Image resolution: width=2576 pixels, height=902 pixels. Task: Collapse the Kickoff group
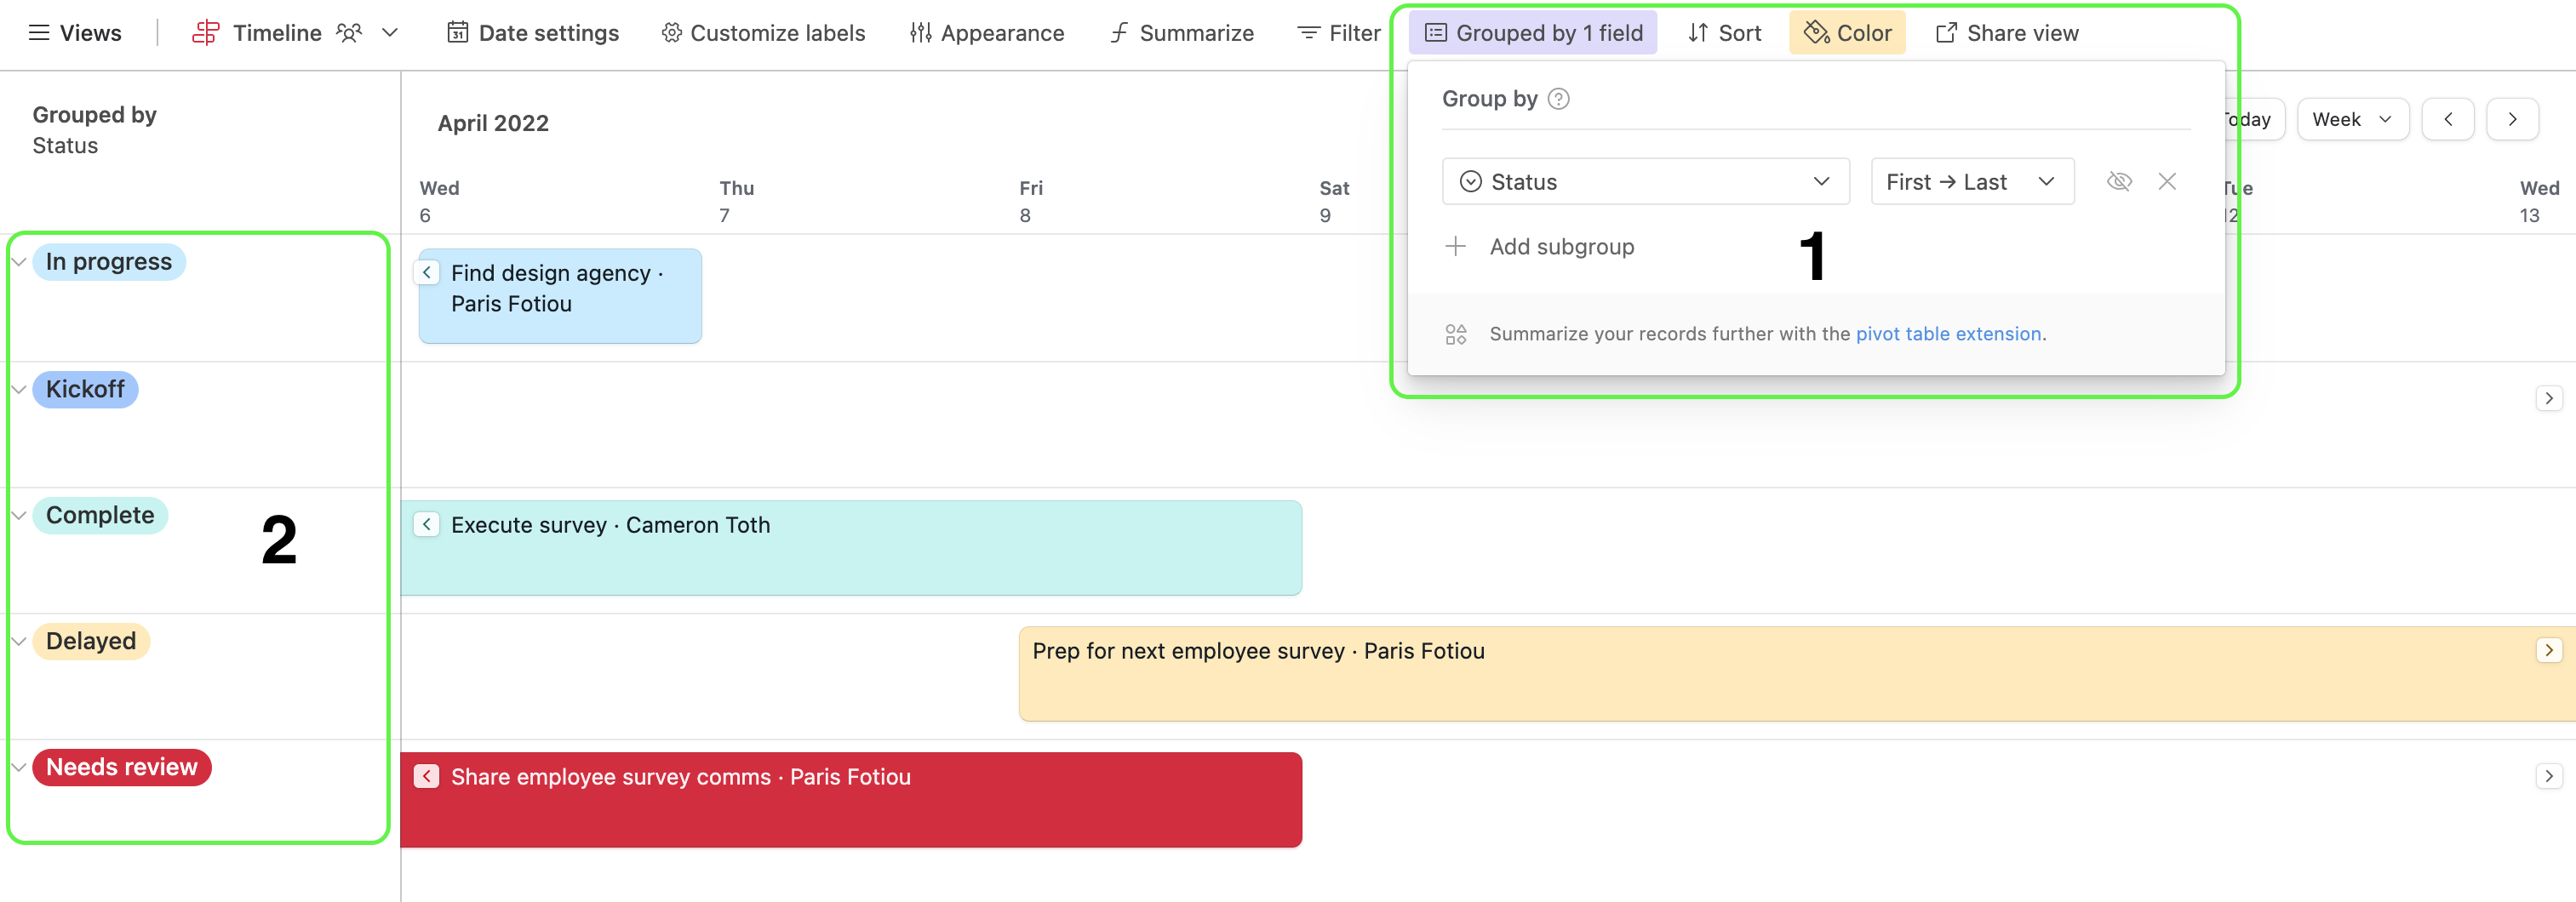point(19,389)
